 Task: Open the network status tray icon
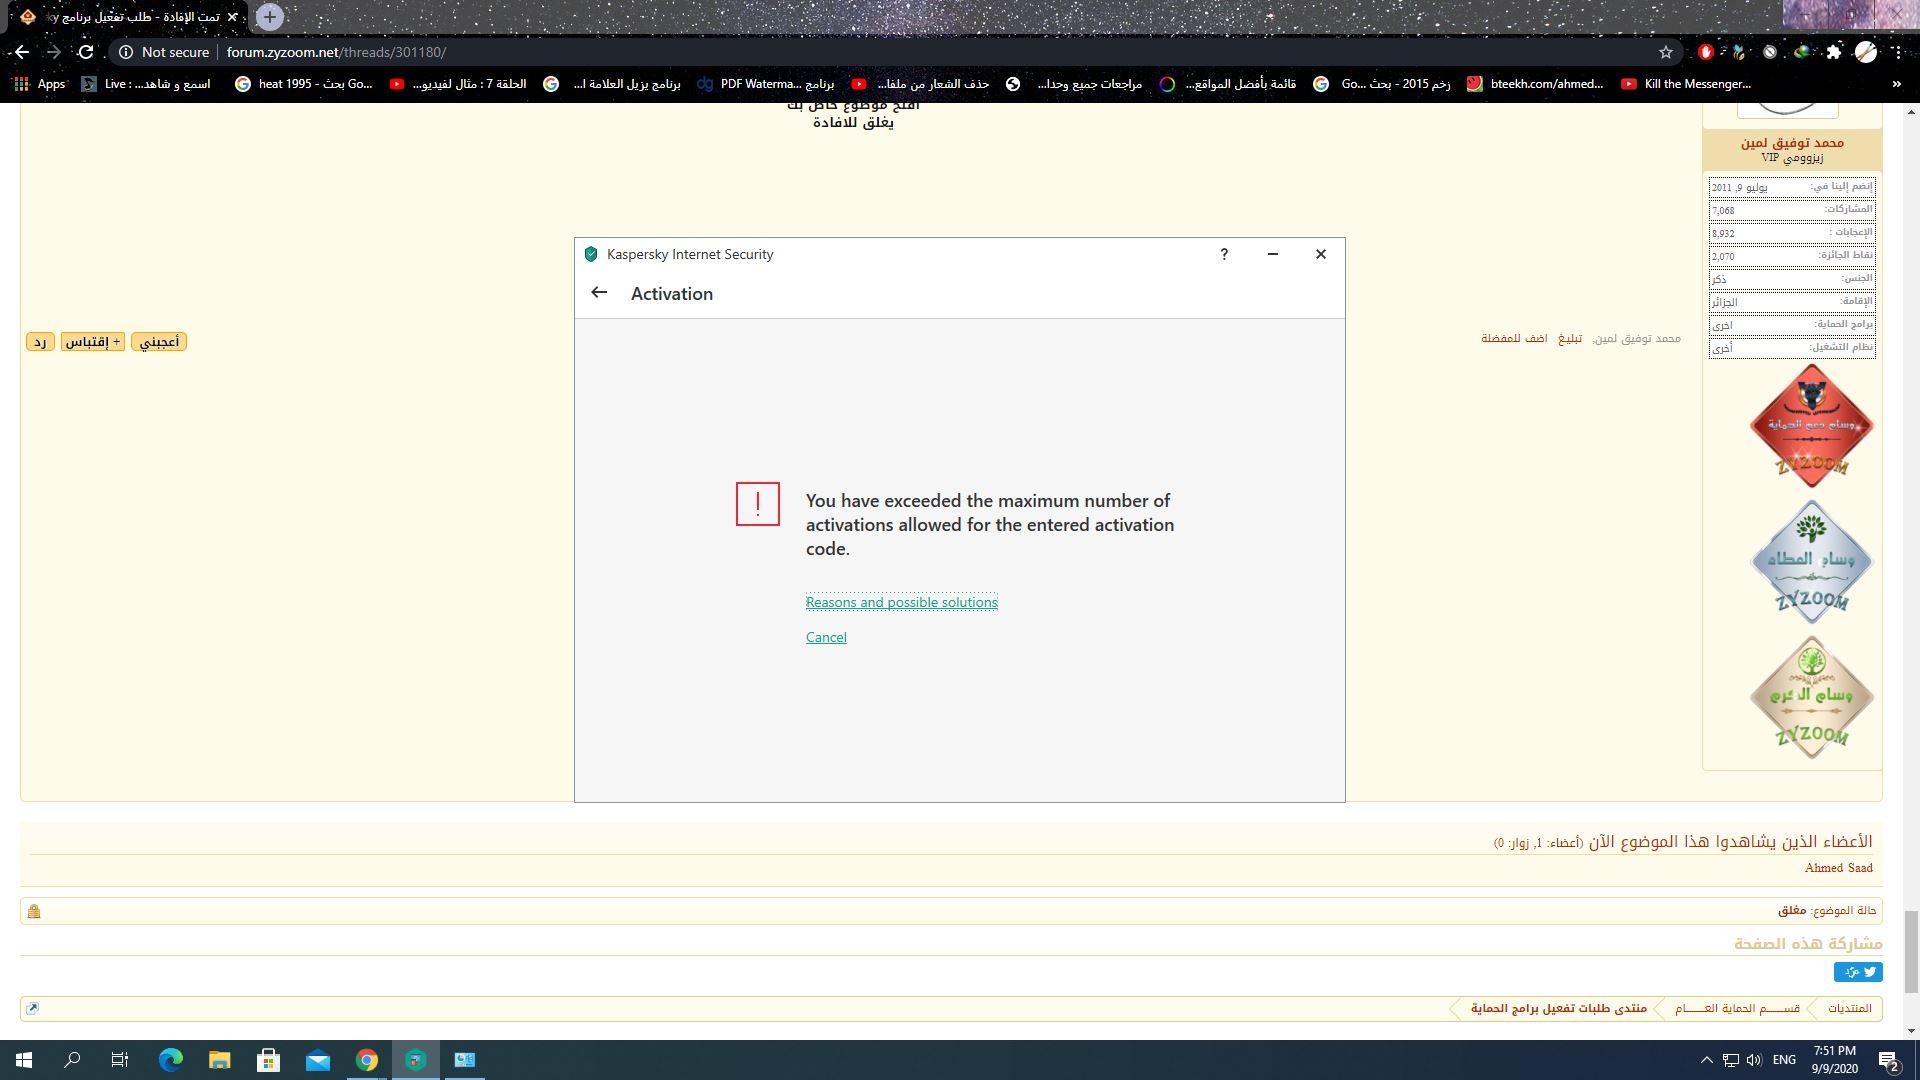pos(1730,1060)
